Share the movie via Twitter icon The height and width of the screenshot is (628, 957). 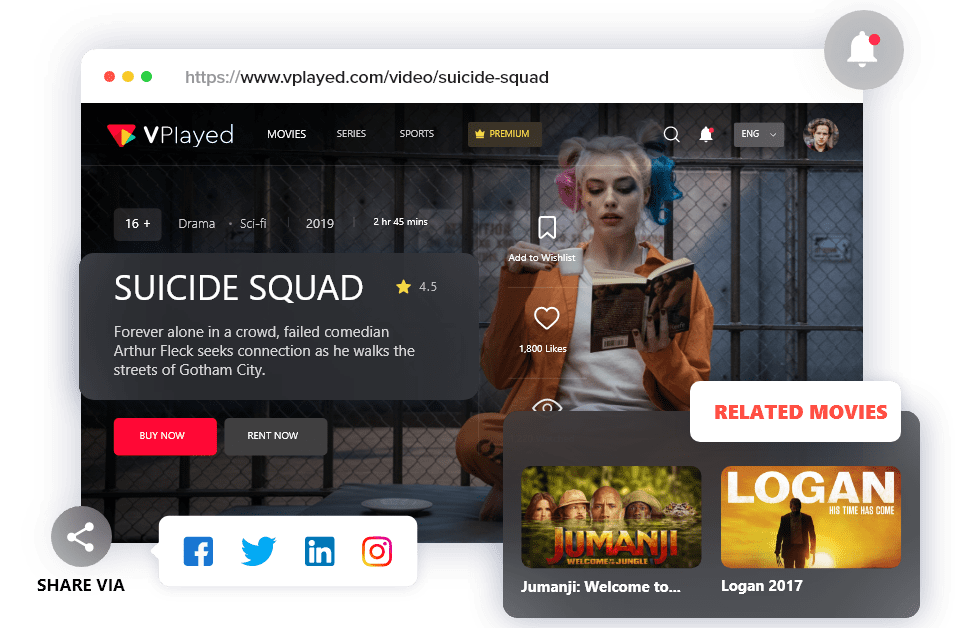(258, 551)
